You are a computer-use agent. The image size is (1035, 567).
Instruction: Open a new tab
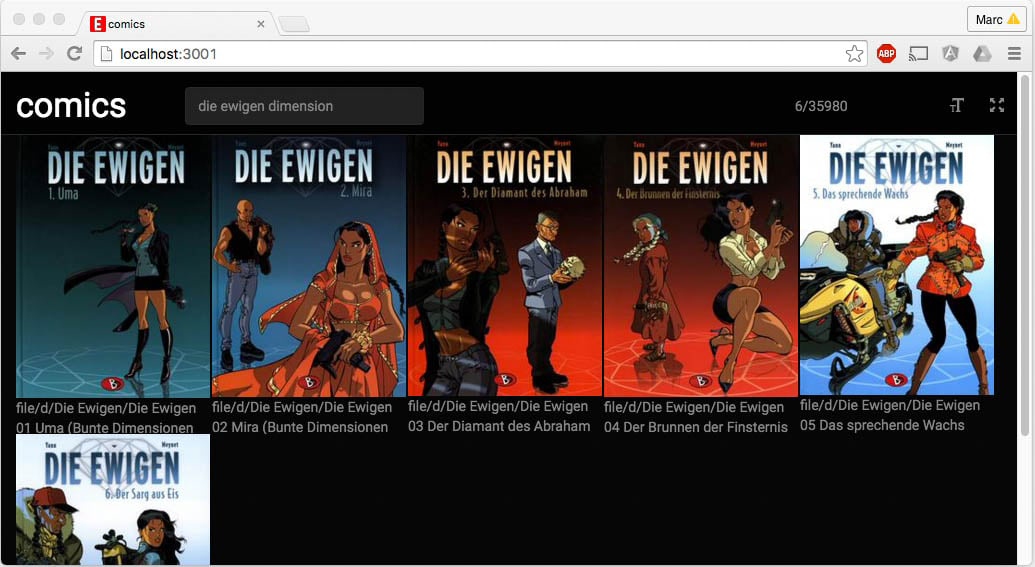[293, 24]
